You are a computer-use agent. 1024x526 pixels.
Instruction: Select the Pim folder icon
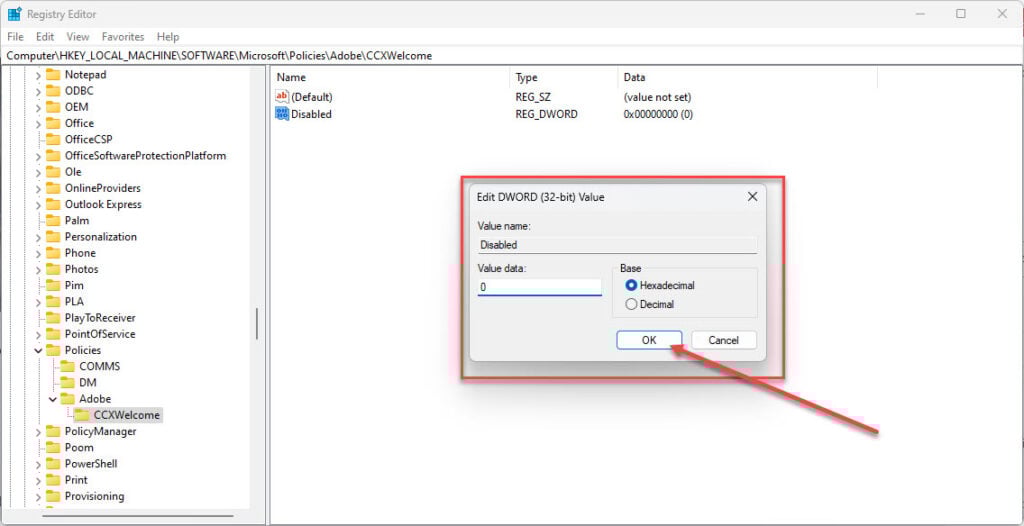[x=53, y=286]
